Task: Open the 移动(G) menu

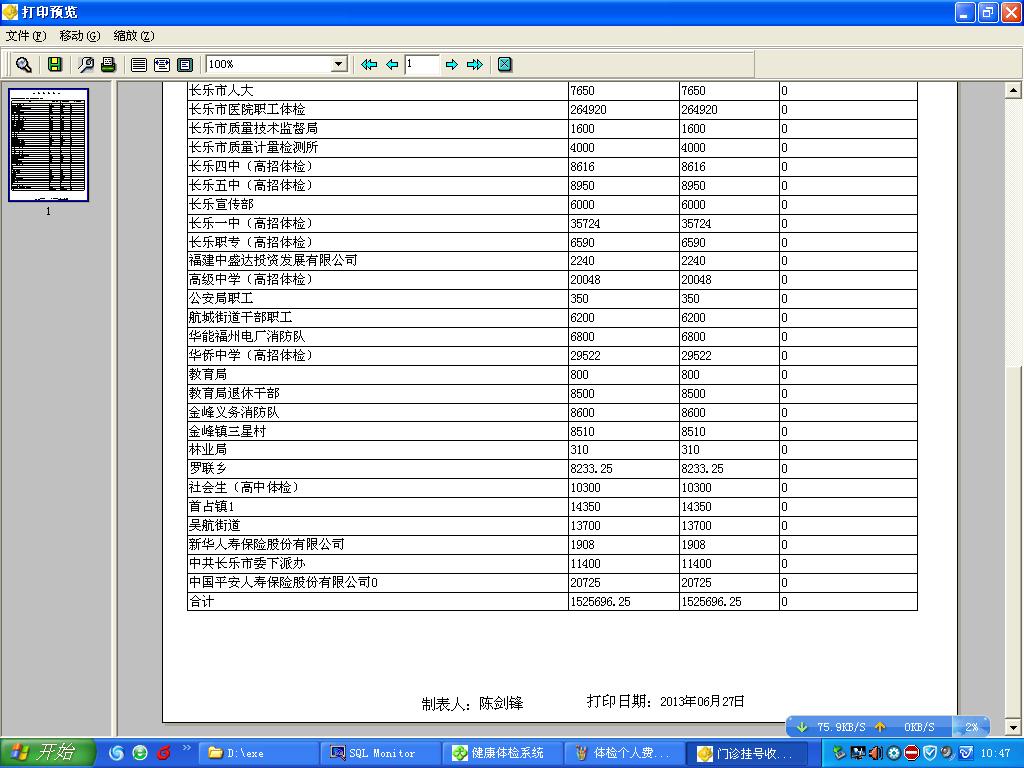Action: (x=80, y=36)
